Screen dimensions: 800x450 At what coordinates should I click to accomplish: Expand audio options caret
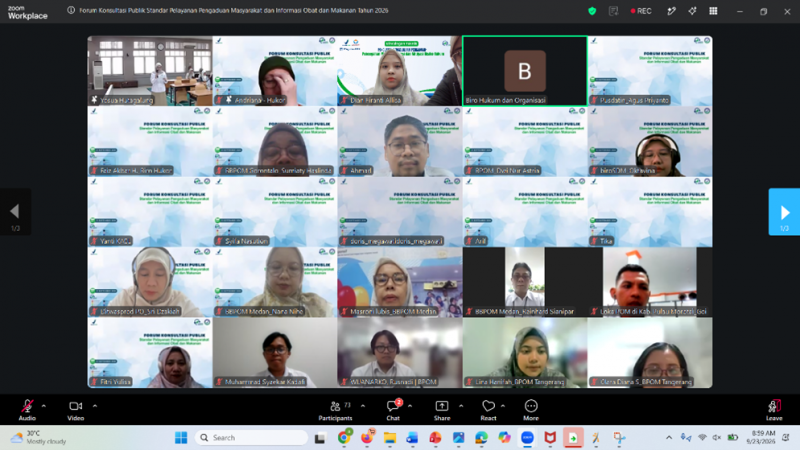coord(44,406)
